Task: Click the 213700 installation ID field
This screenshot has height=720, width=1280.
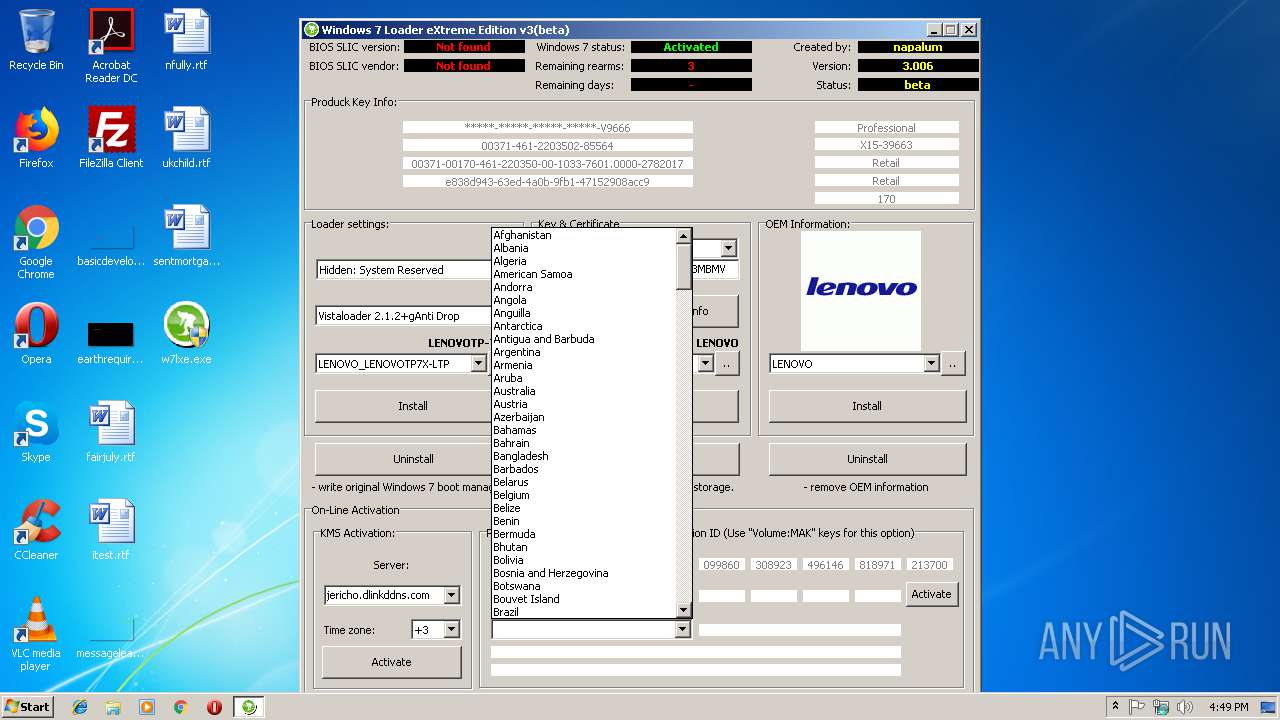Action: click(929, 565)
